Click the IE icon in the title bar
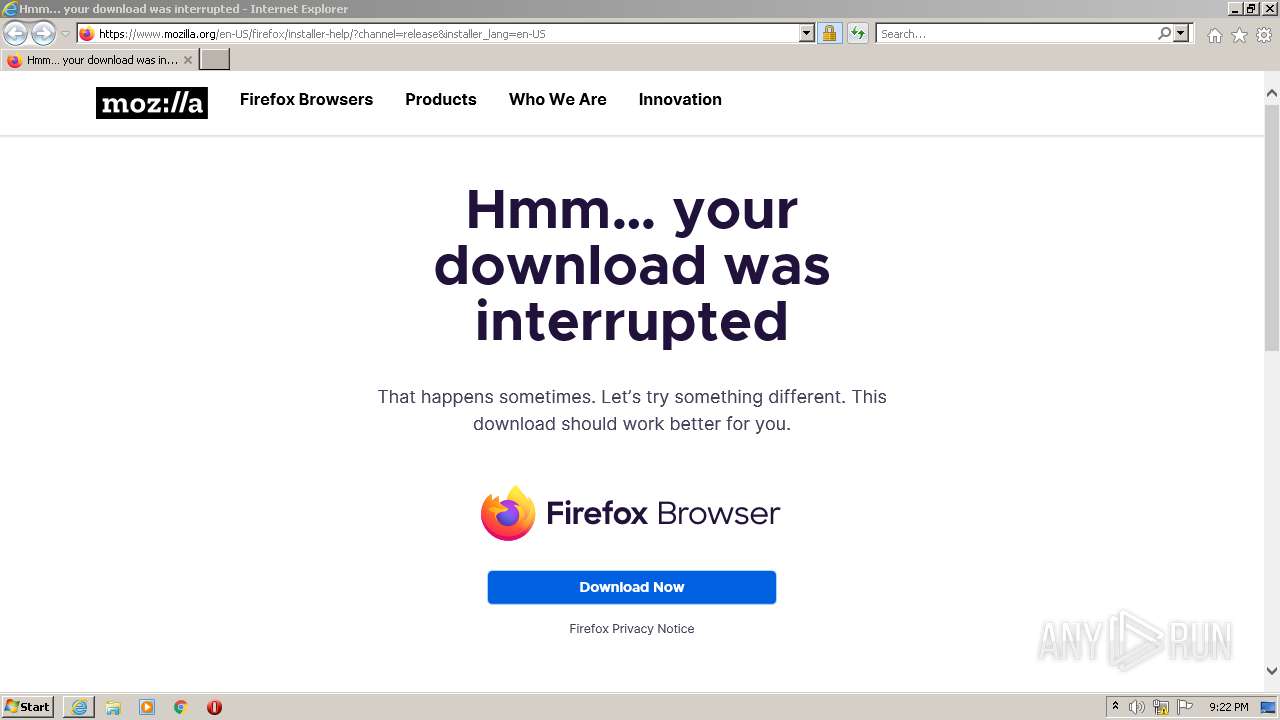The image size is (1280, 720). (10, 9)
